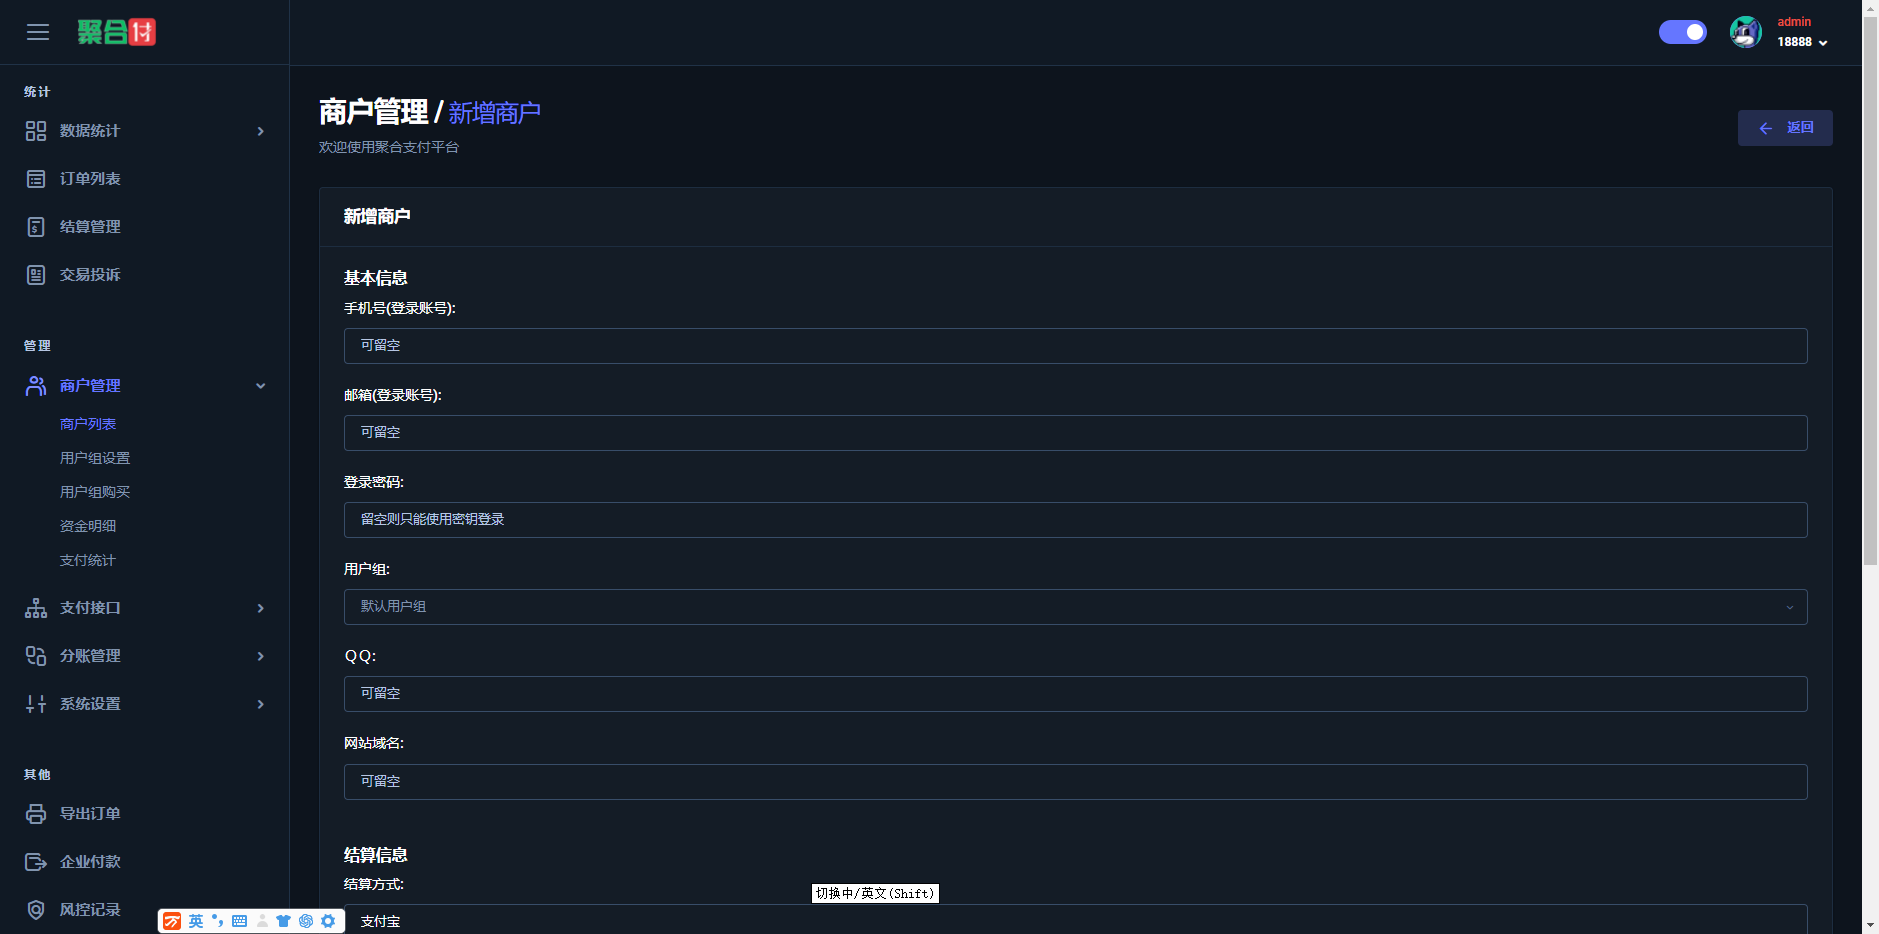Click the 聚合付 logo
Screen dimensions: 1879x934
coord(117,32)
